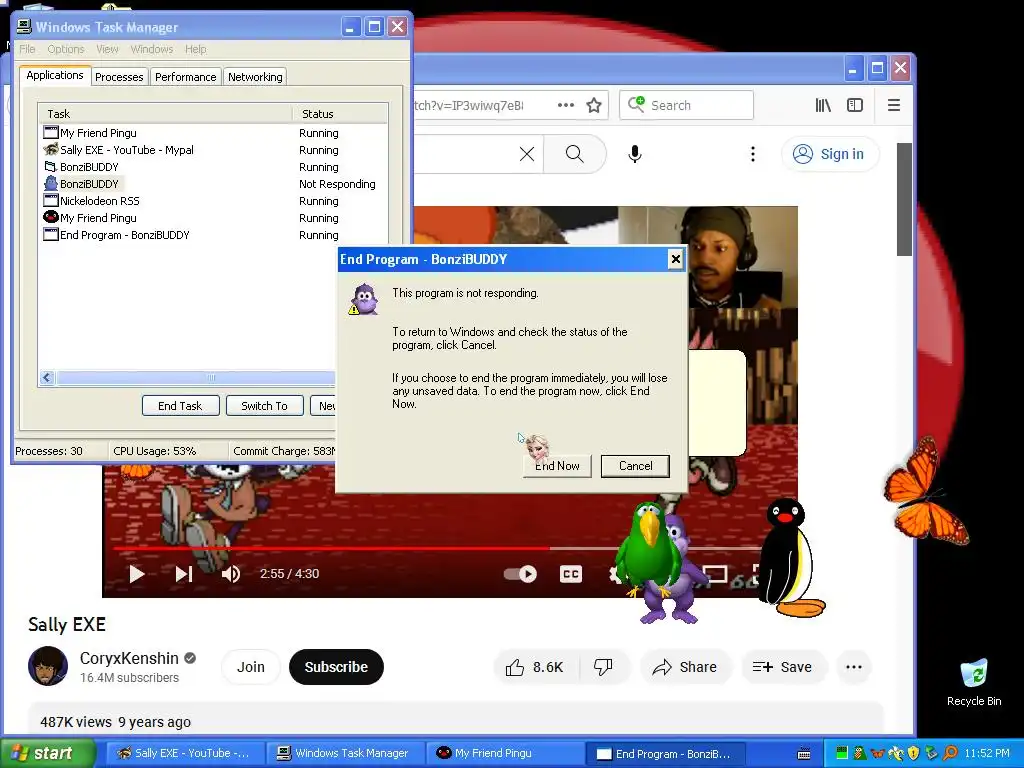The height and width of the screenshot is (768, 1024).
Task: Click the Share button
Action: click(x=685, y=667)
